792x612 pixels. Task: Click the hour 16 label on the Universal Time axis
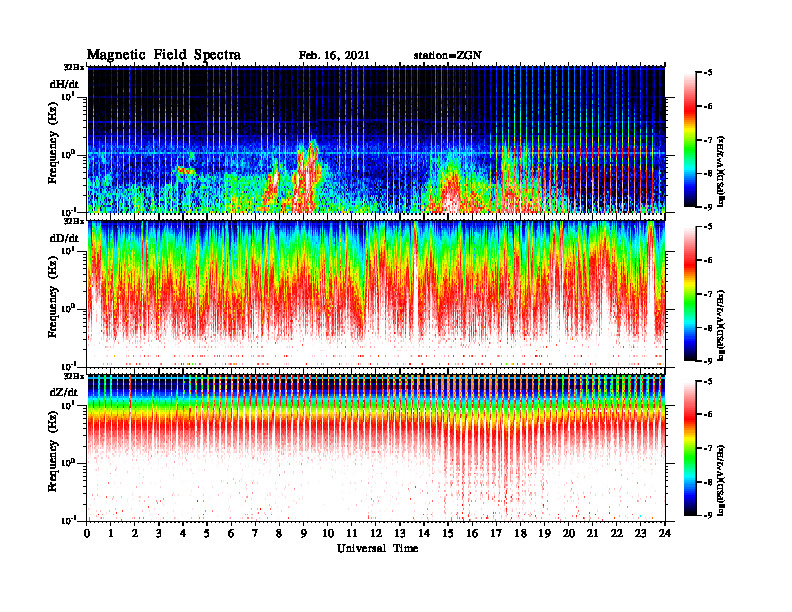[x=472, y=534]
